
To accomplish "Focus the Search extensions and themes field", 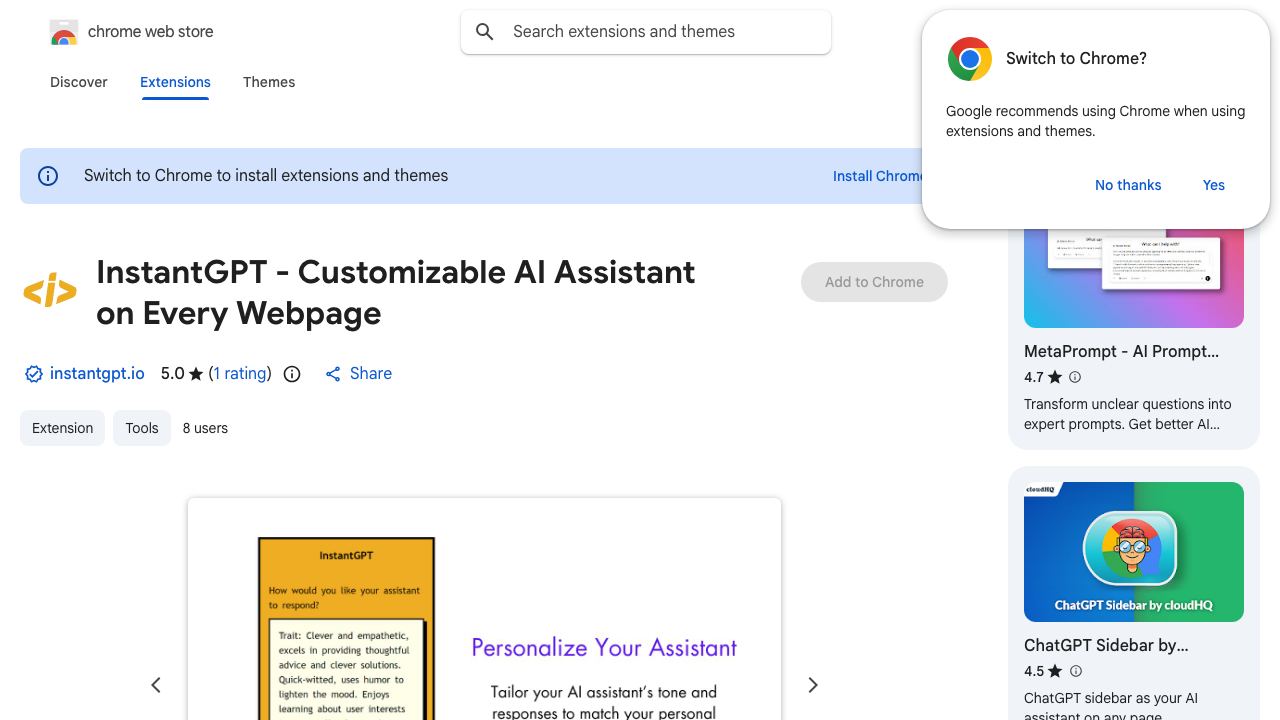I will 646,32.
